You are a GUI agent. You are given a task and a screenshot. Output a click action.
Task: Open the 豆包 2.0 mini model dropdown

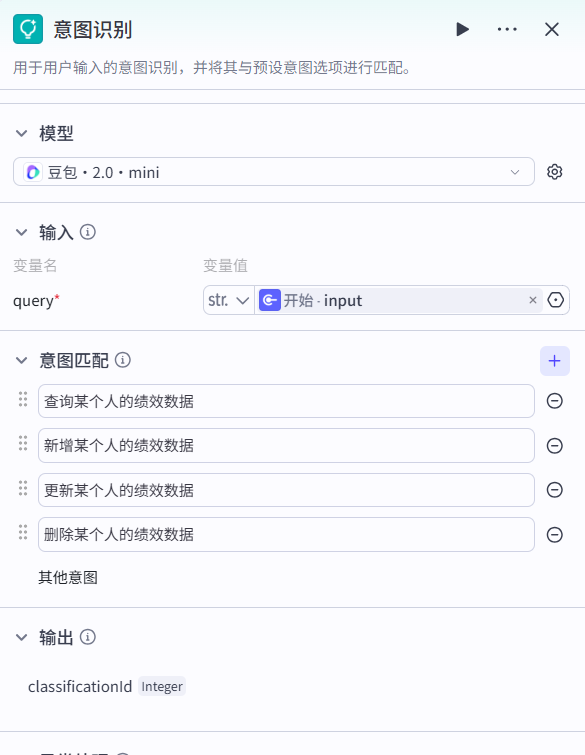point(273,172)
